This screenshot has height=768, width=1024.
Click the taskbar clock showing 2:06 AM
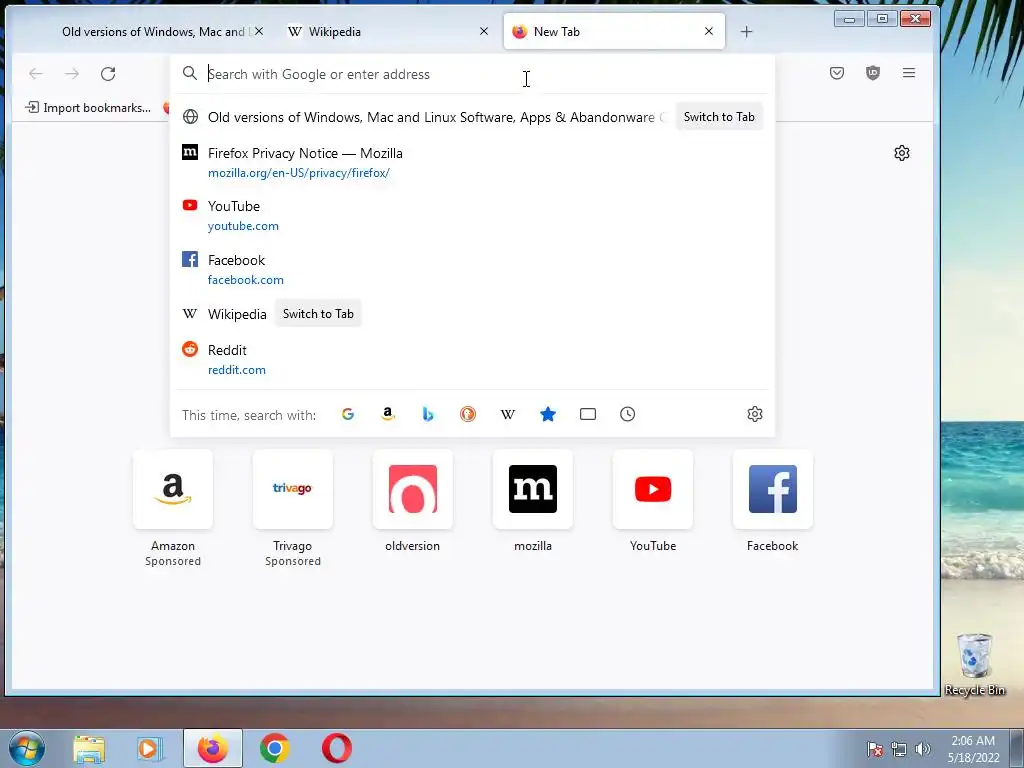pos(973,749)
